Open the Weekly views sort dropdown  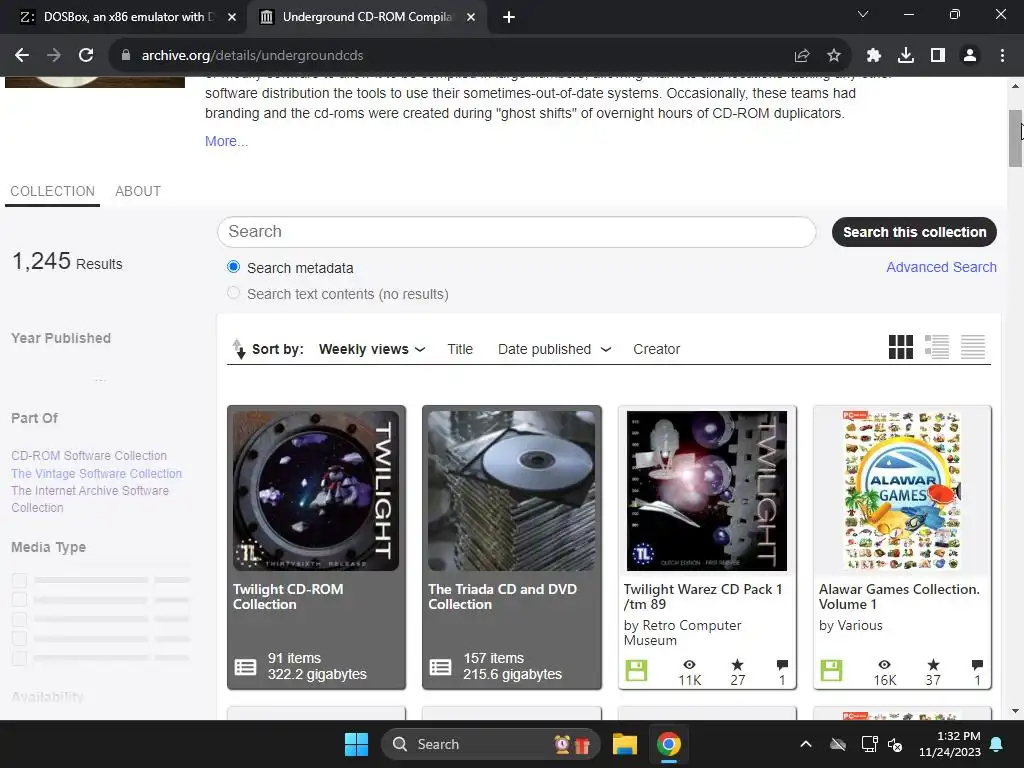point(372,349)
